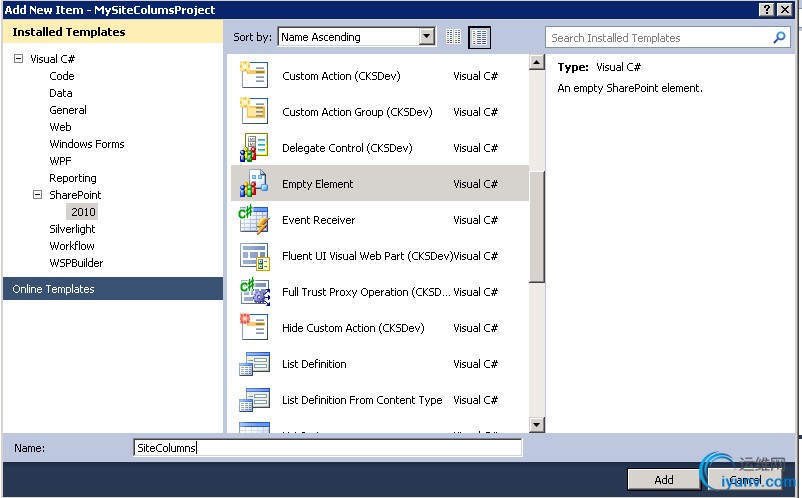Collapse the SharePoint tree node
The image size is (802, 498).
(x=37, y=195)
